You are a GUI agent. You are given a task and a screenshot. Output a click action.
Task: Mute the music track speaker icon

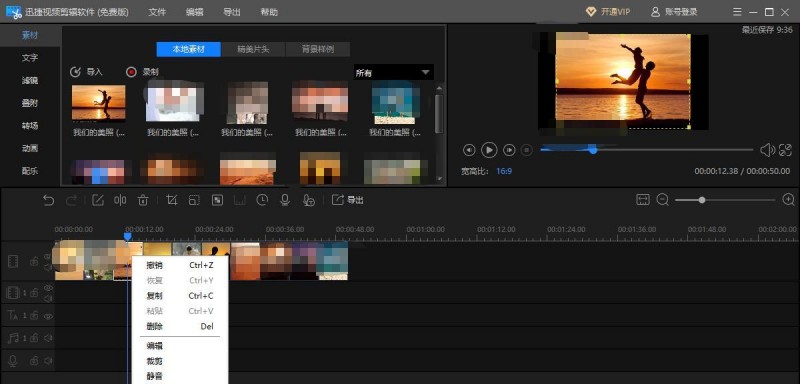click(x=48, y=338)
